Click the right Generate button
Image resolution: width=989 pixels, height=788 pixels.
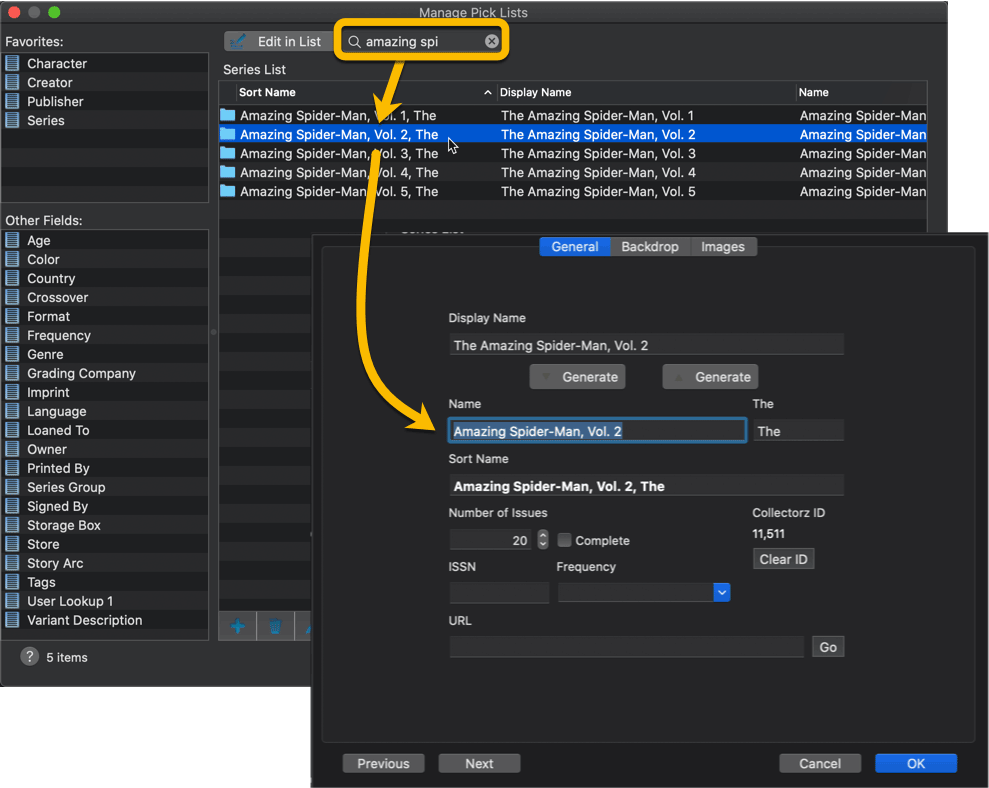click(710, 377)
